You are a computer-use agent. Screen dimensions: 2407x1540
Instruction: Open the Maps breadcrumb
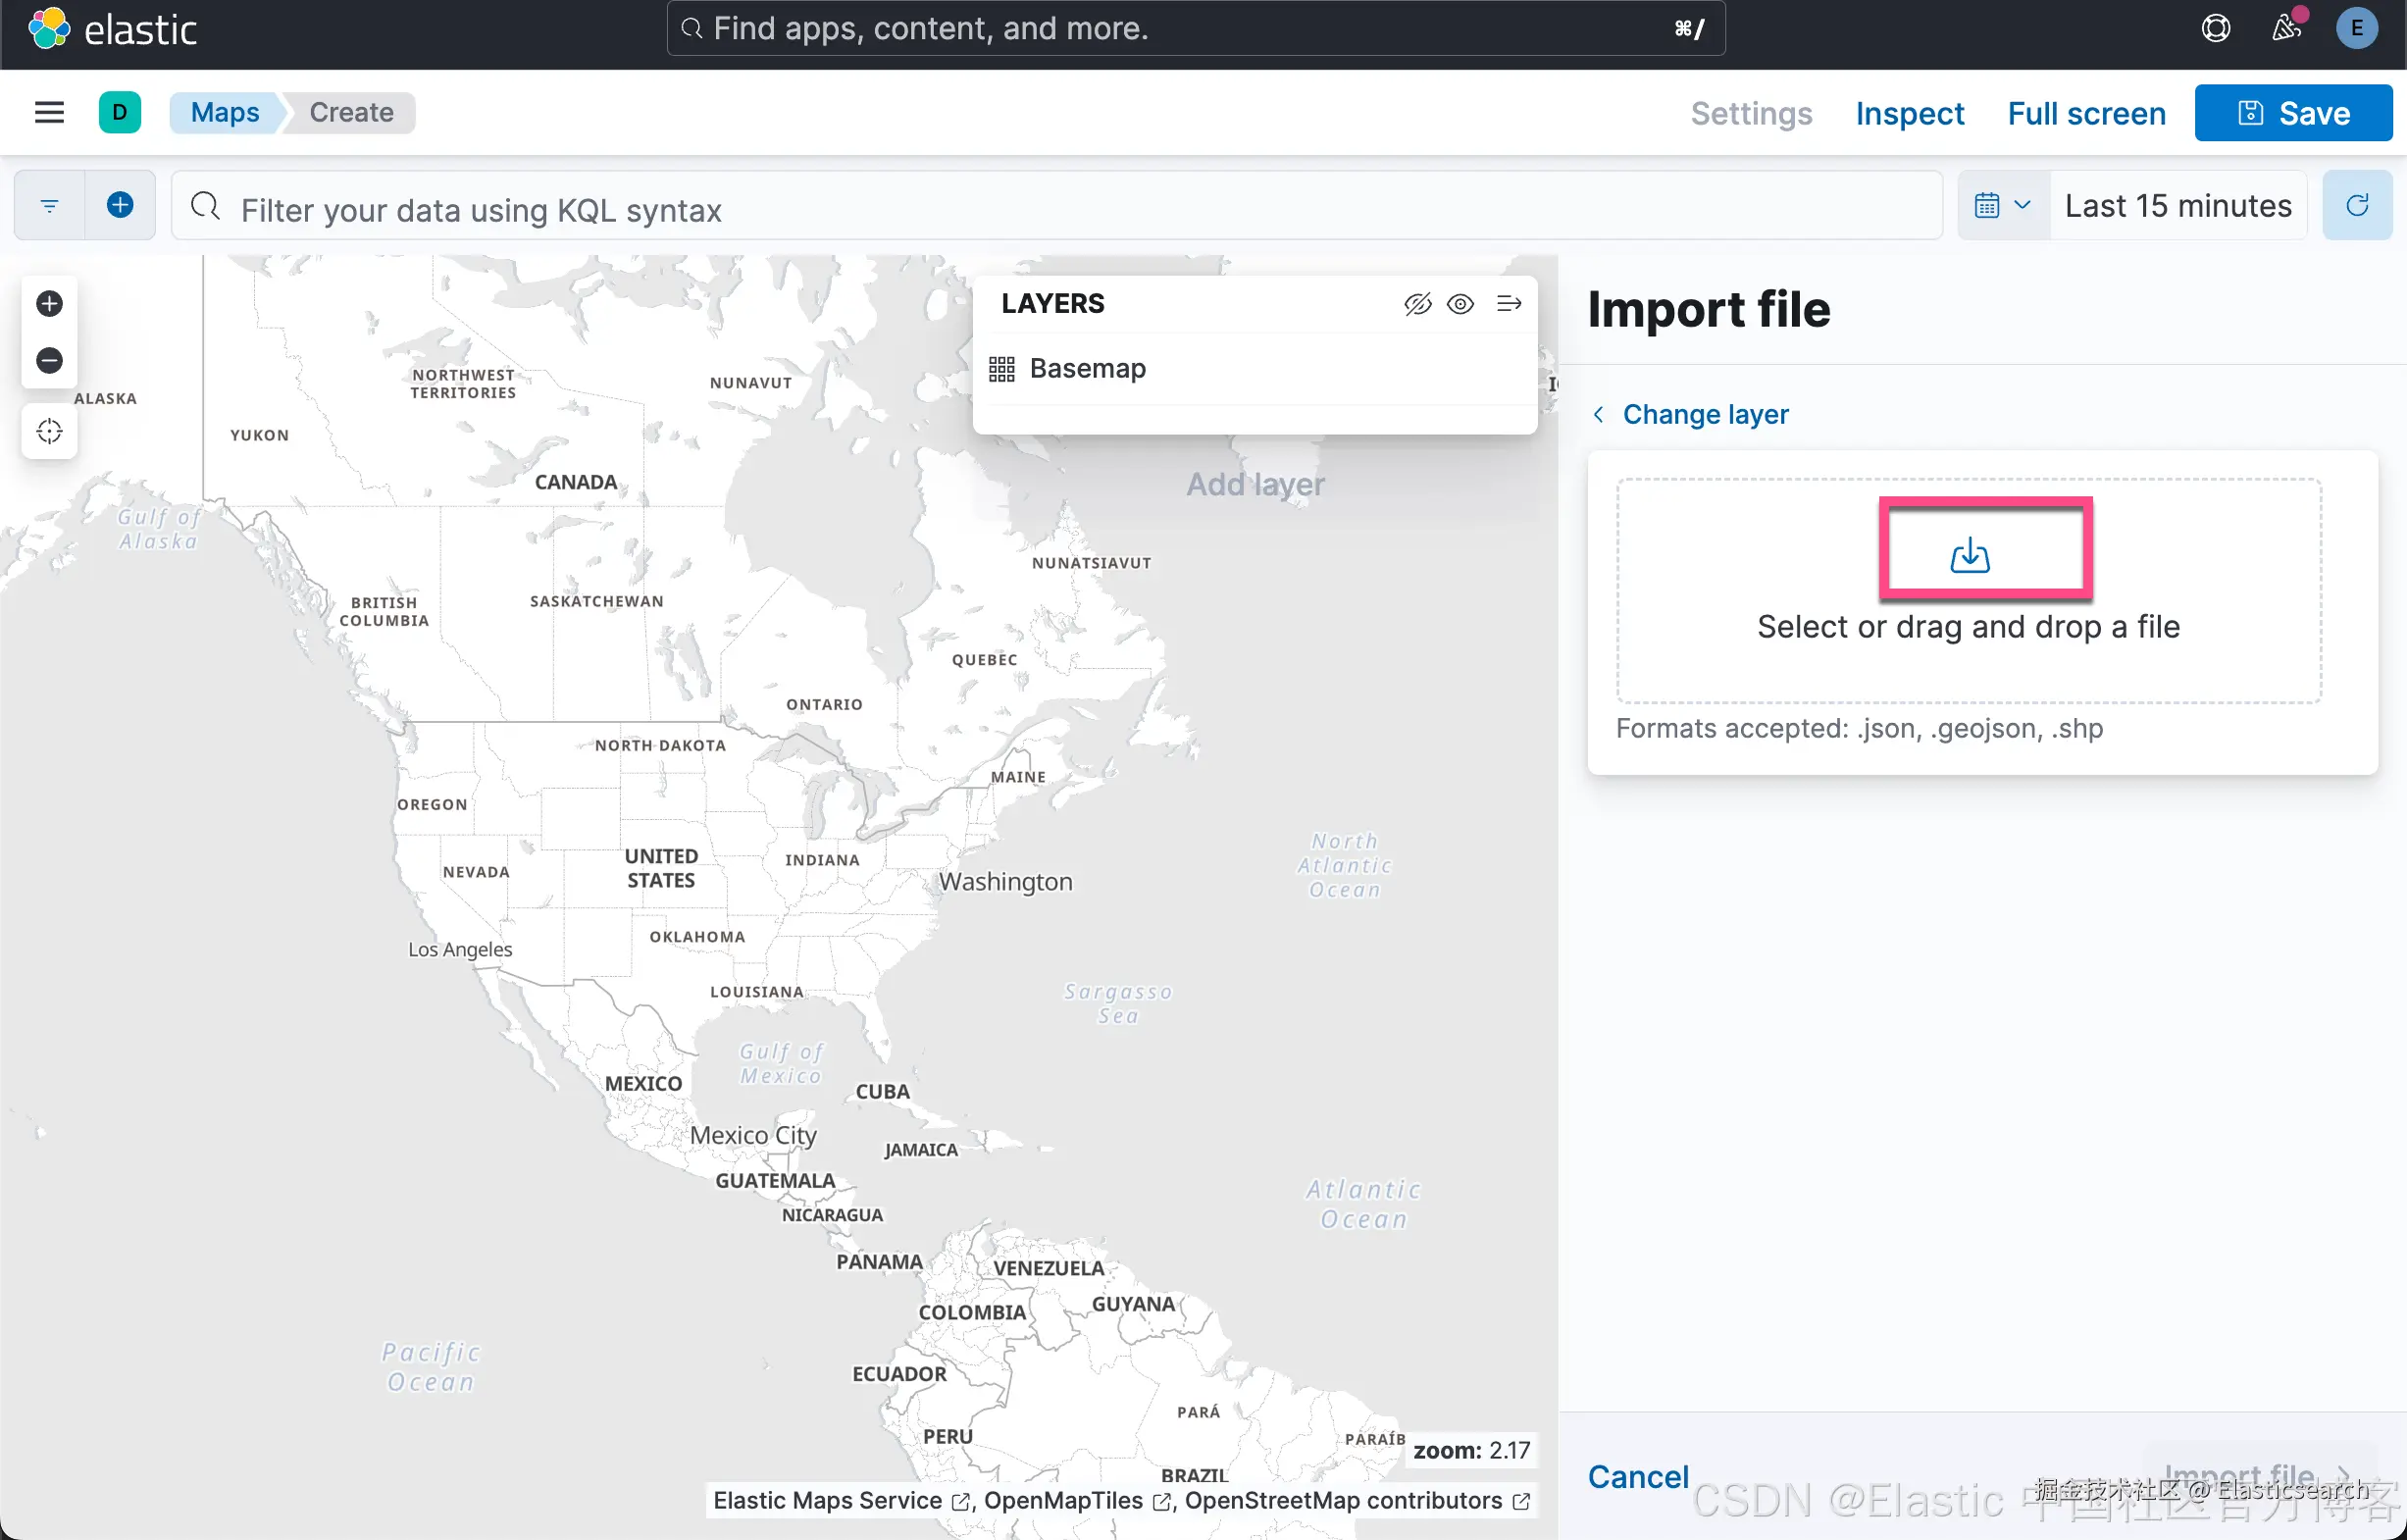224,112
